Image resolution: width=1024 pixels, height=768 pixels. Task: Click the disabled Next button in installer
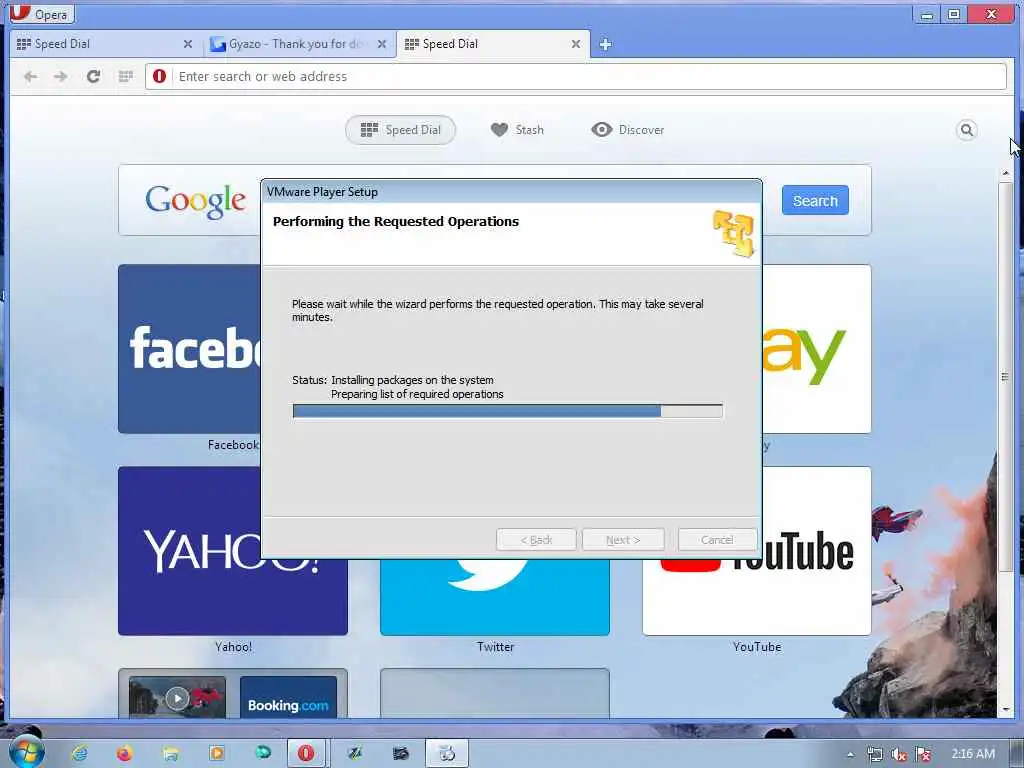click(x=623, y=540)
